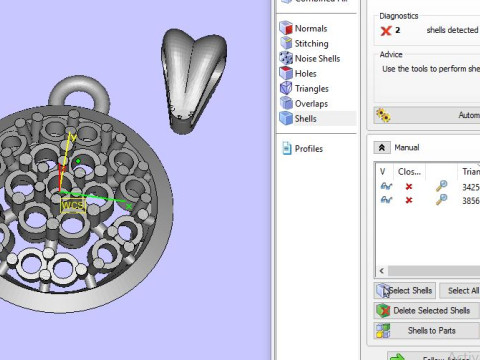Click the Shells to Parts button

click(427, 331)
